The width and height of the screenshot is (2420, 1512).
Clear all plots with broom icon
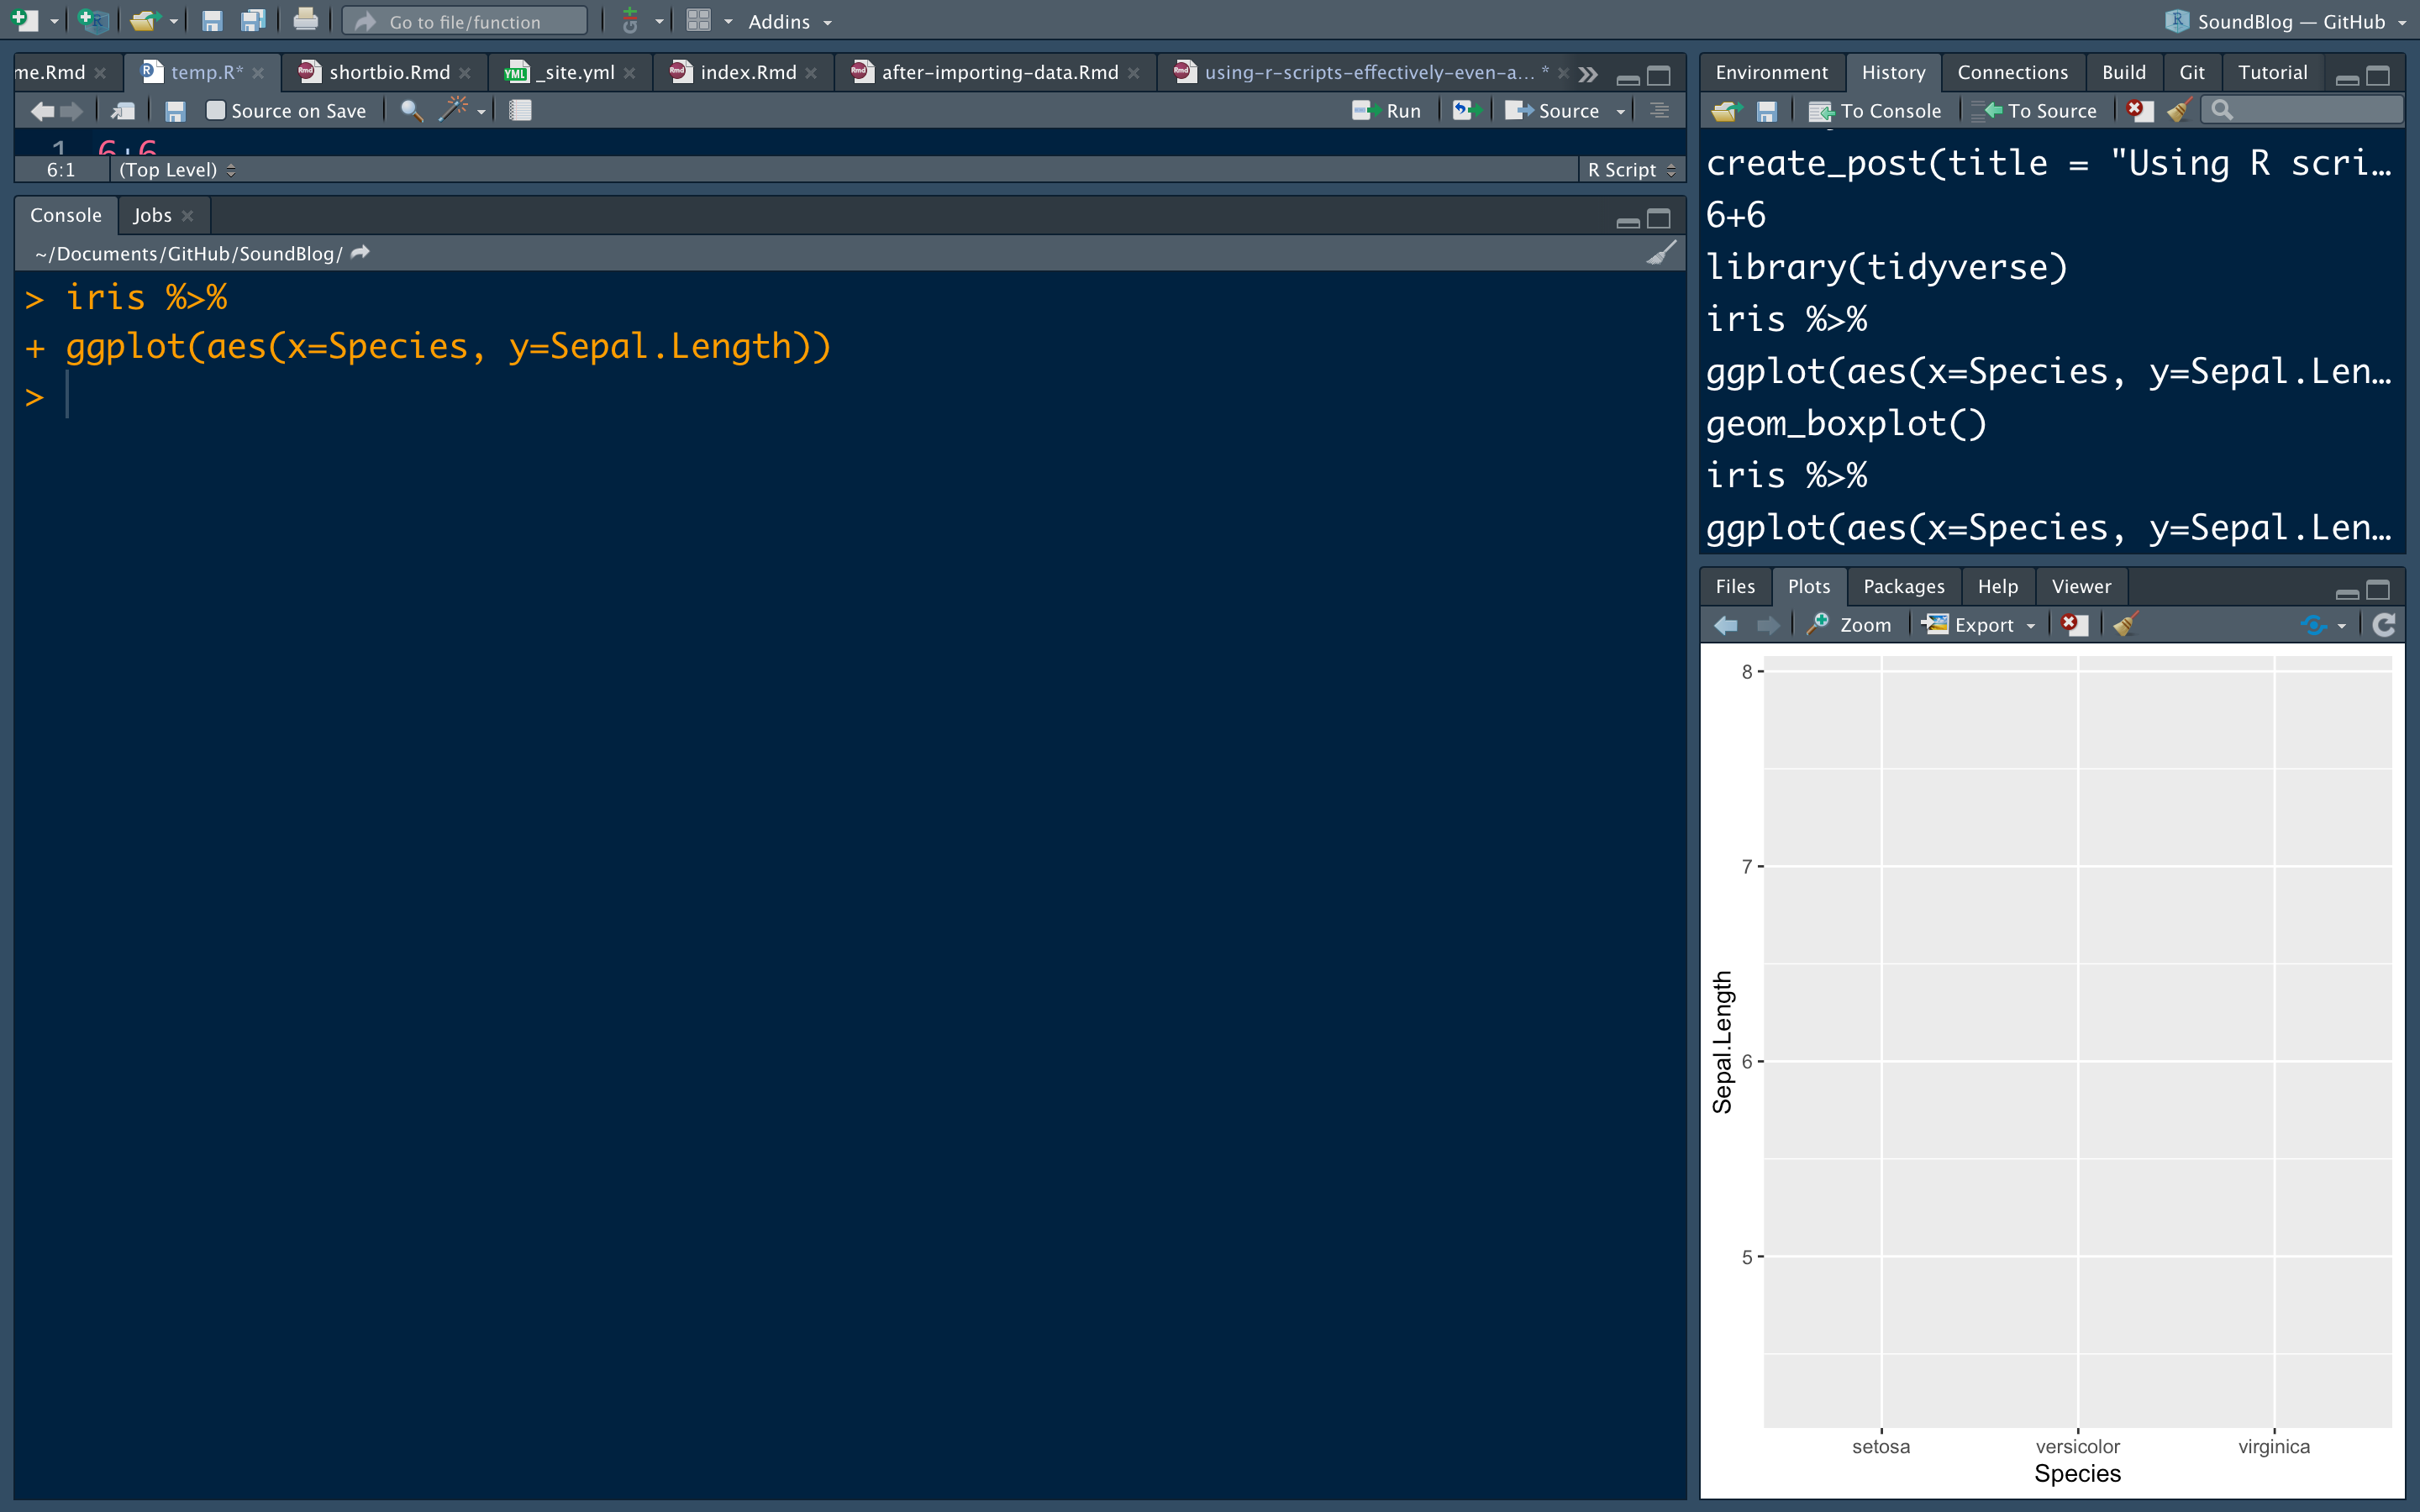2125,624
